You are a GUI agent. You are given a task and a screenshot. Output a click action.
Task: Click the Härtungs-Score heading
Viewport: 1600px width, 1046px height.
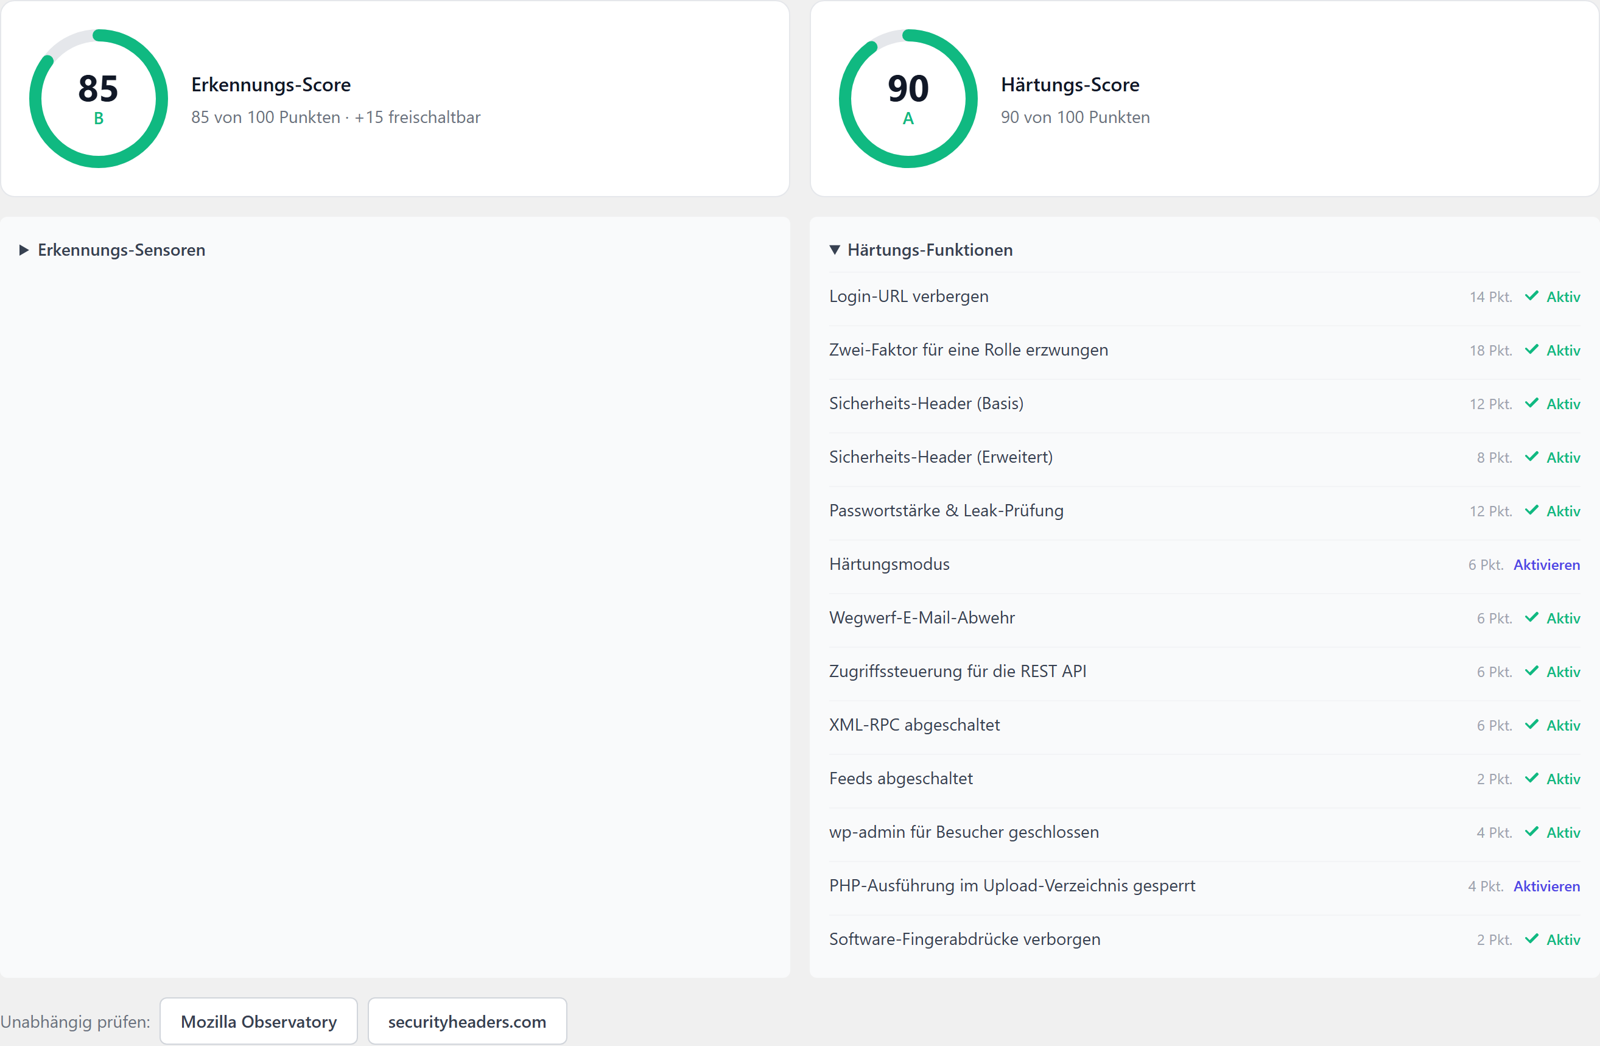click(1070, 85)
